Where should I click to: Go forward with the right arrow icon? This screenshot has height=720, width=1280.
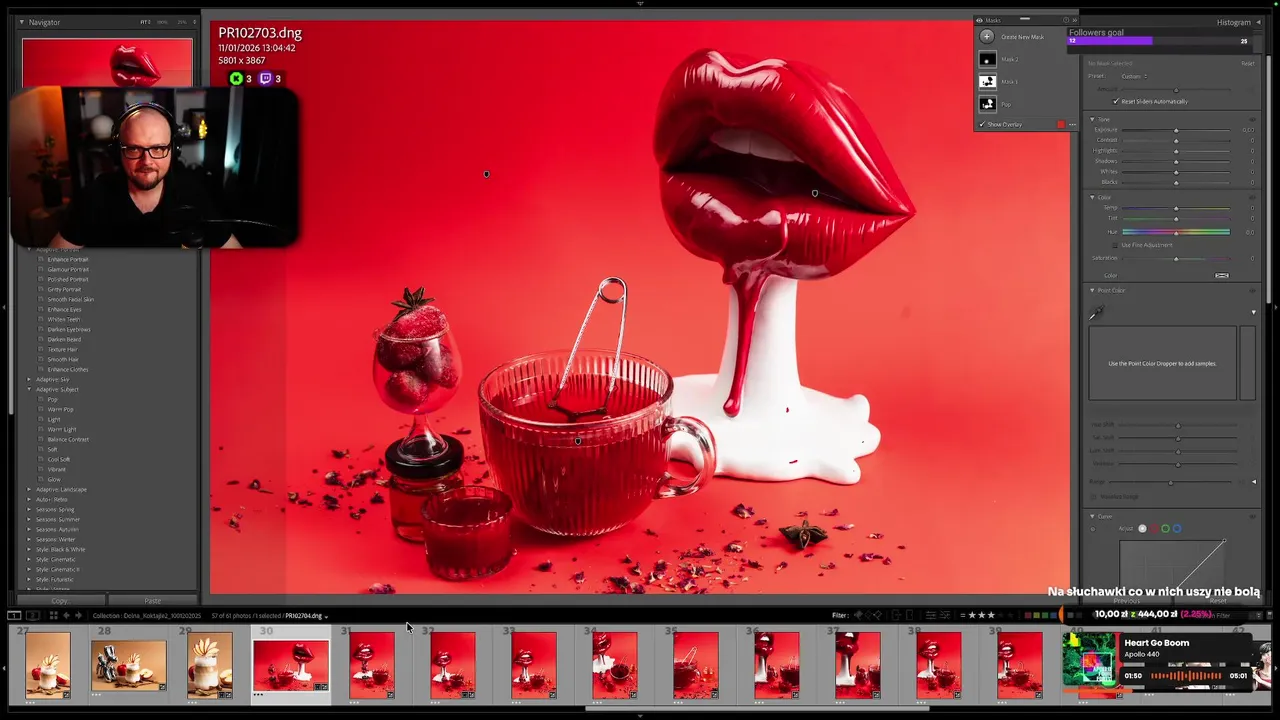(78, 615)
